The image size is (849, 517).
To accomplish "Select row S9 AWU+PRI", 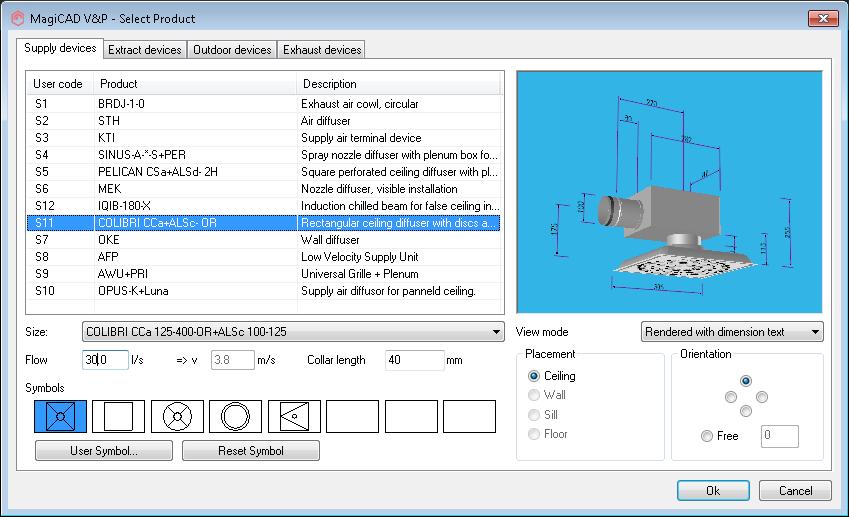I will (264, 274).
